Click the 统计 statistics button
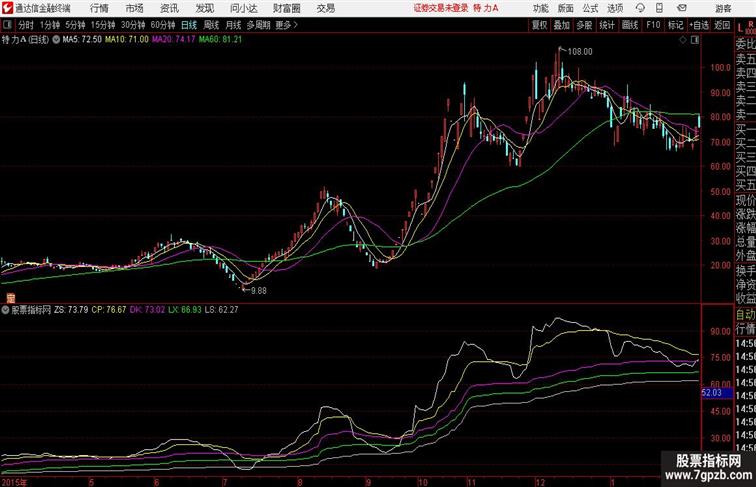Screen dimensions: 756x487 tap(607, 25)
